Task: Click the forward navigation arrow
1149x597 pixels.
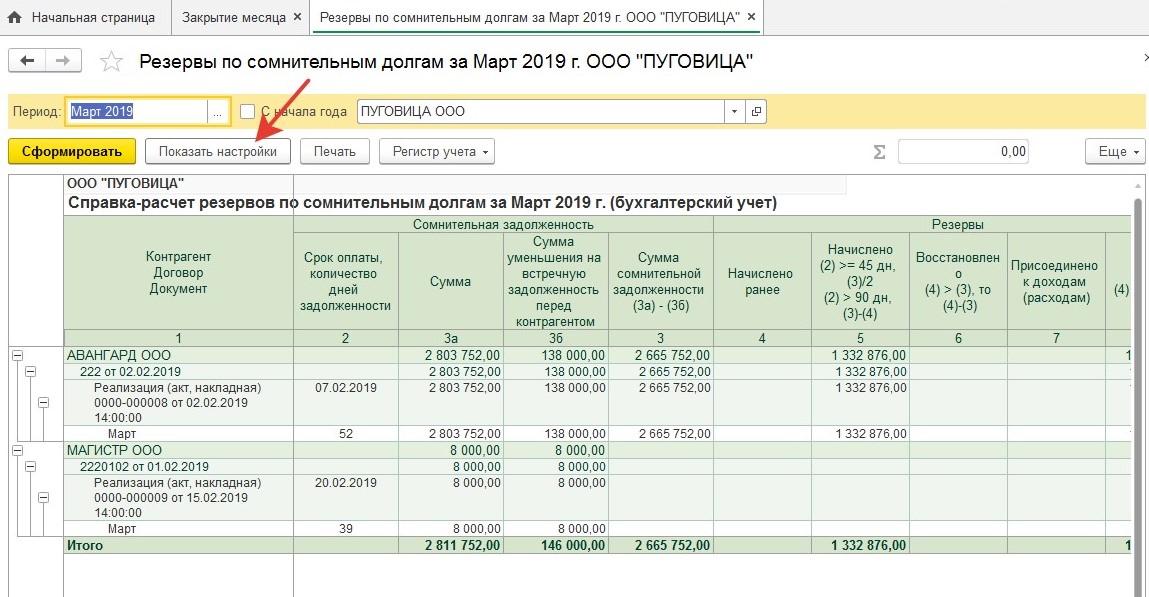Action: point(63,61)
